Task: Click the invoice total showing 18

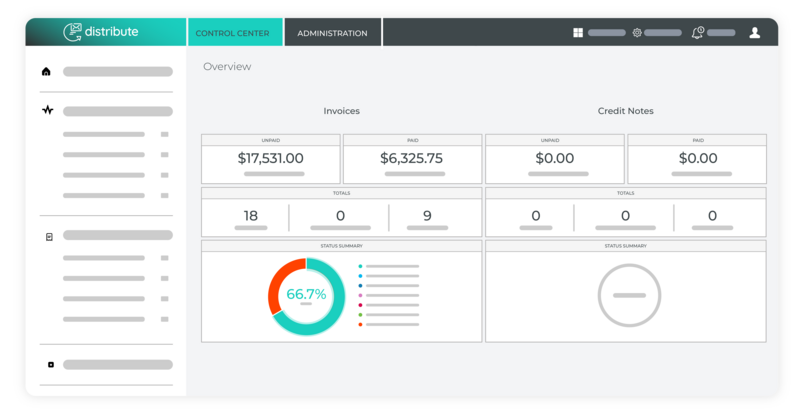Action: 251,216
